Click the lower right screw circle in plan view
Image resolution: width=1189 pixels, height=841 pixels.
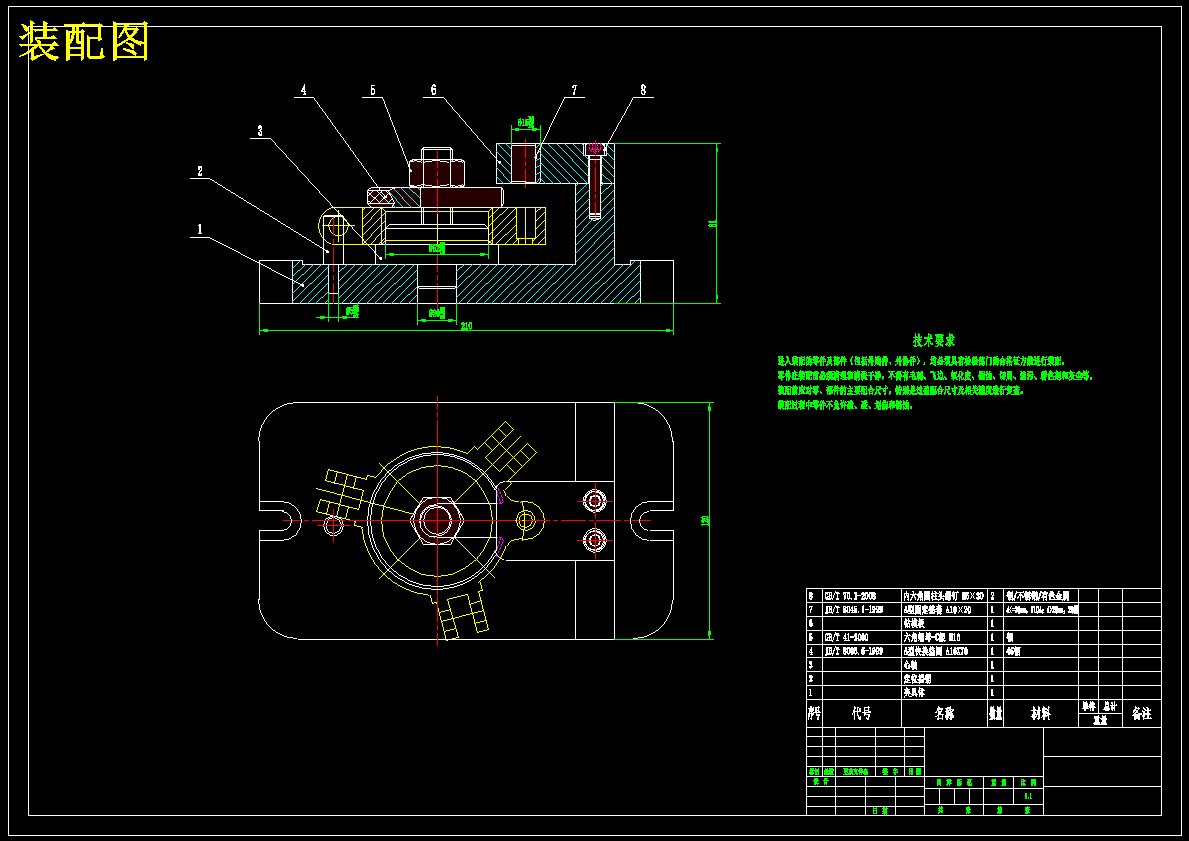coord(594,541)
